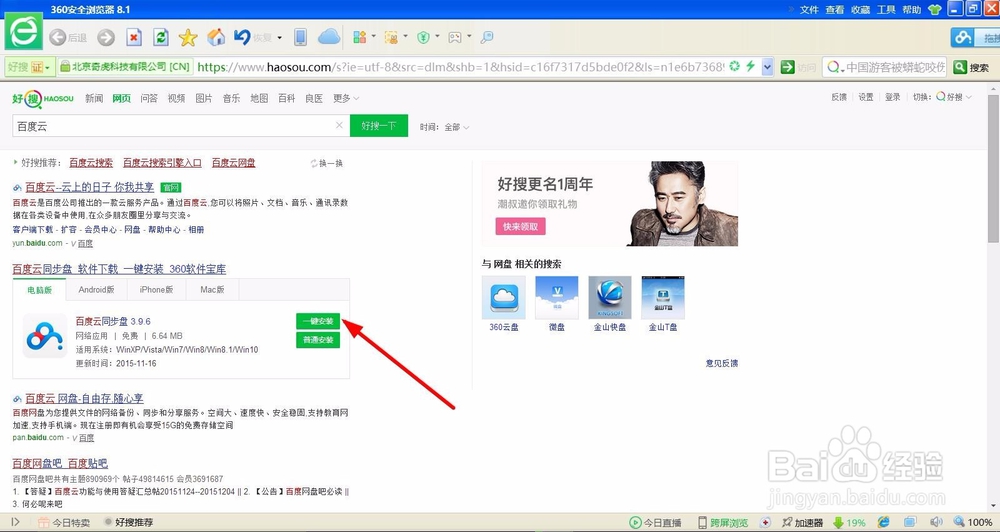Viewport: 1000px width, 532px height.
Task: Click the 登录 link at top right
Action: point(892,97)
